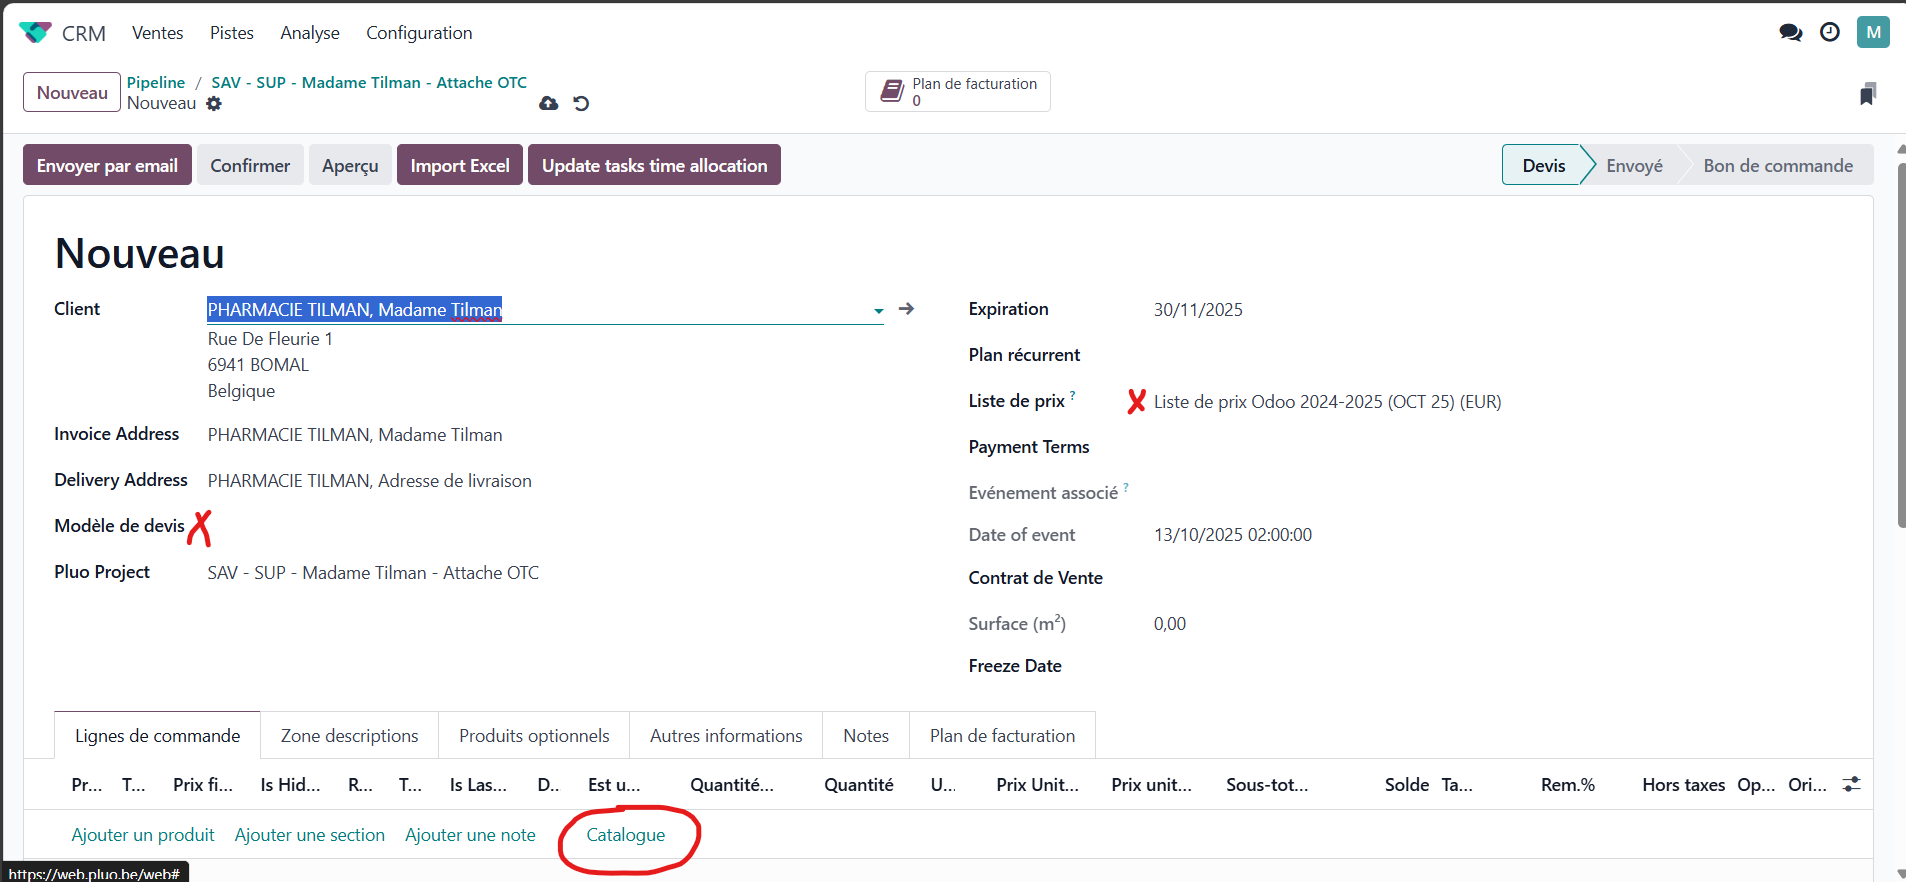
Task: Open the CRM app home logo
Action: click(x=36, y=33)
